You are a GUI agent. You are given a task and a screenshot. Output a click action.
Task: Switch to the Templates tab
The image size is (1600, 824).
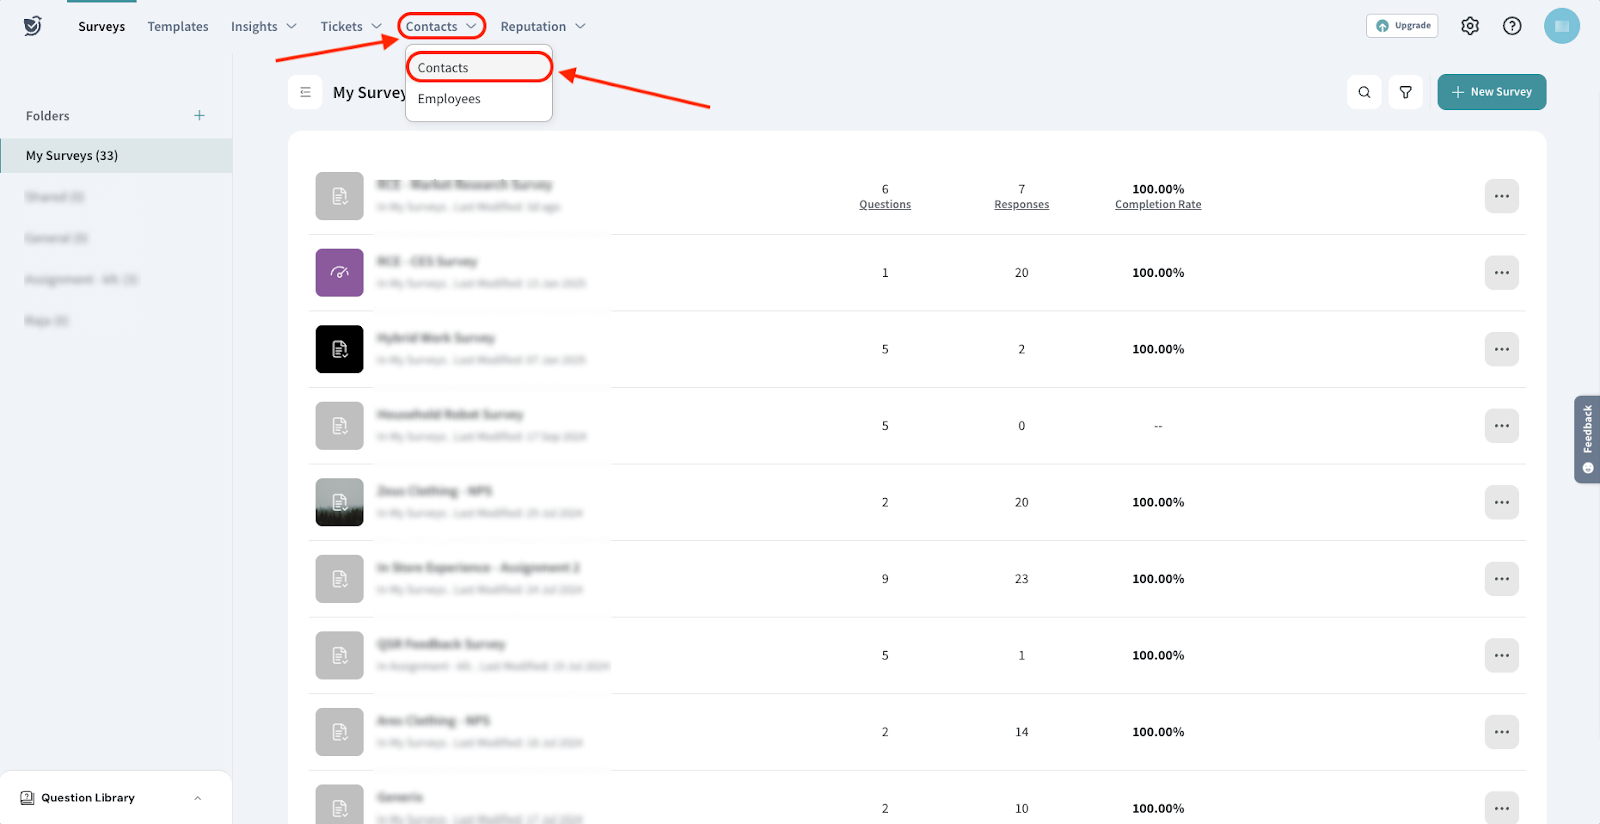point(178,27)
